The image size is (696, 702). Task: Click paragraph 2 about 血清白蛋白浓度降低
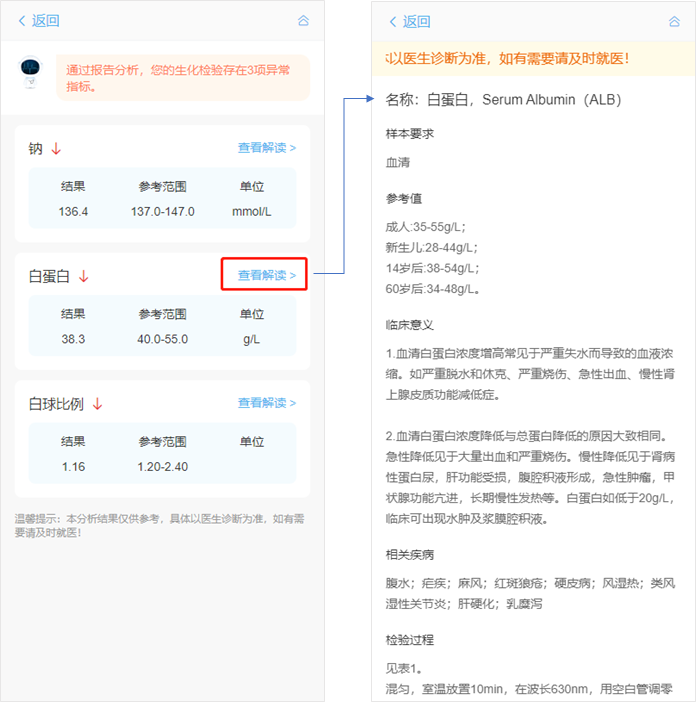pos(530,477)
